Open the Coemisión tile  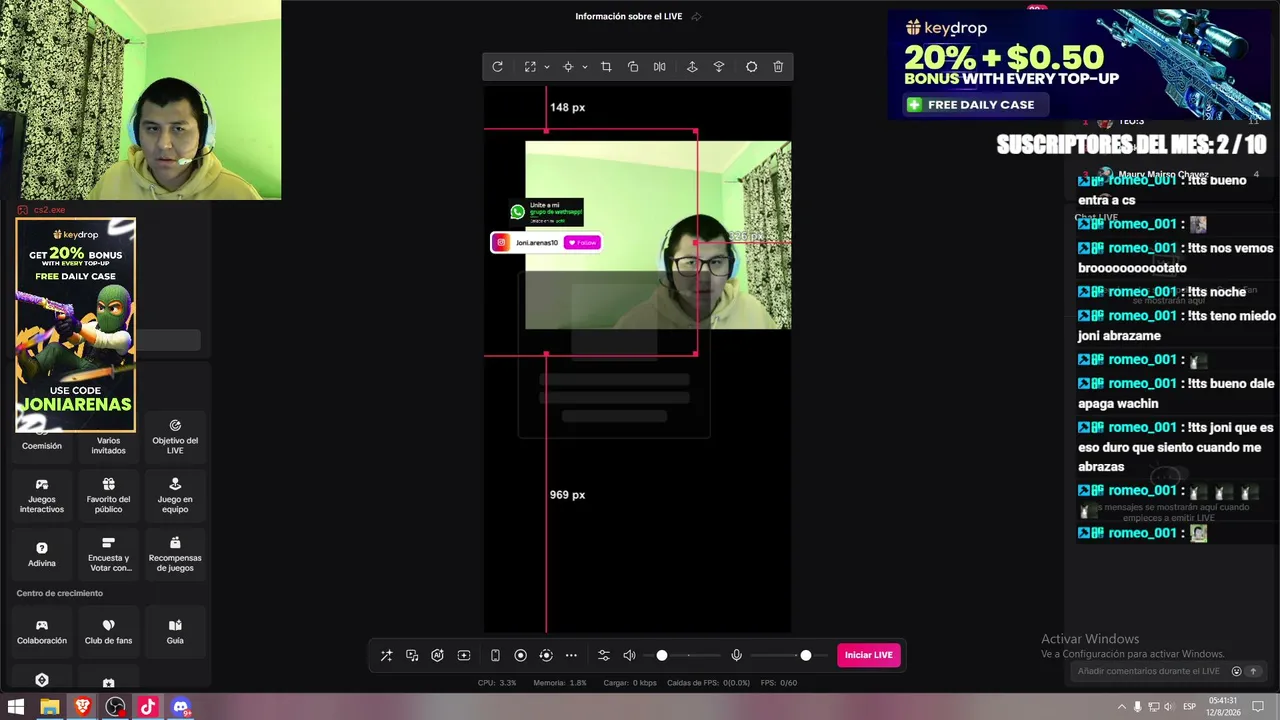pos(42,437)
